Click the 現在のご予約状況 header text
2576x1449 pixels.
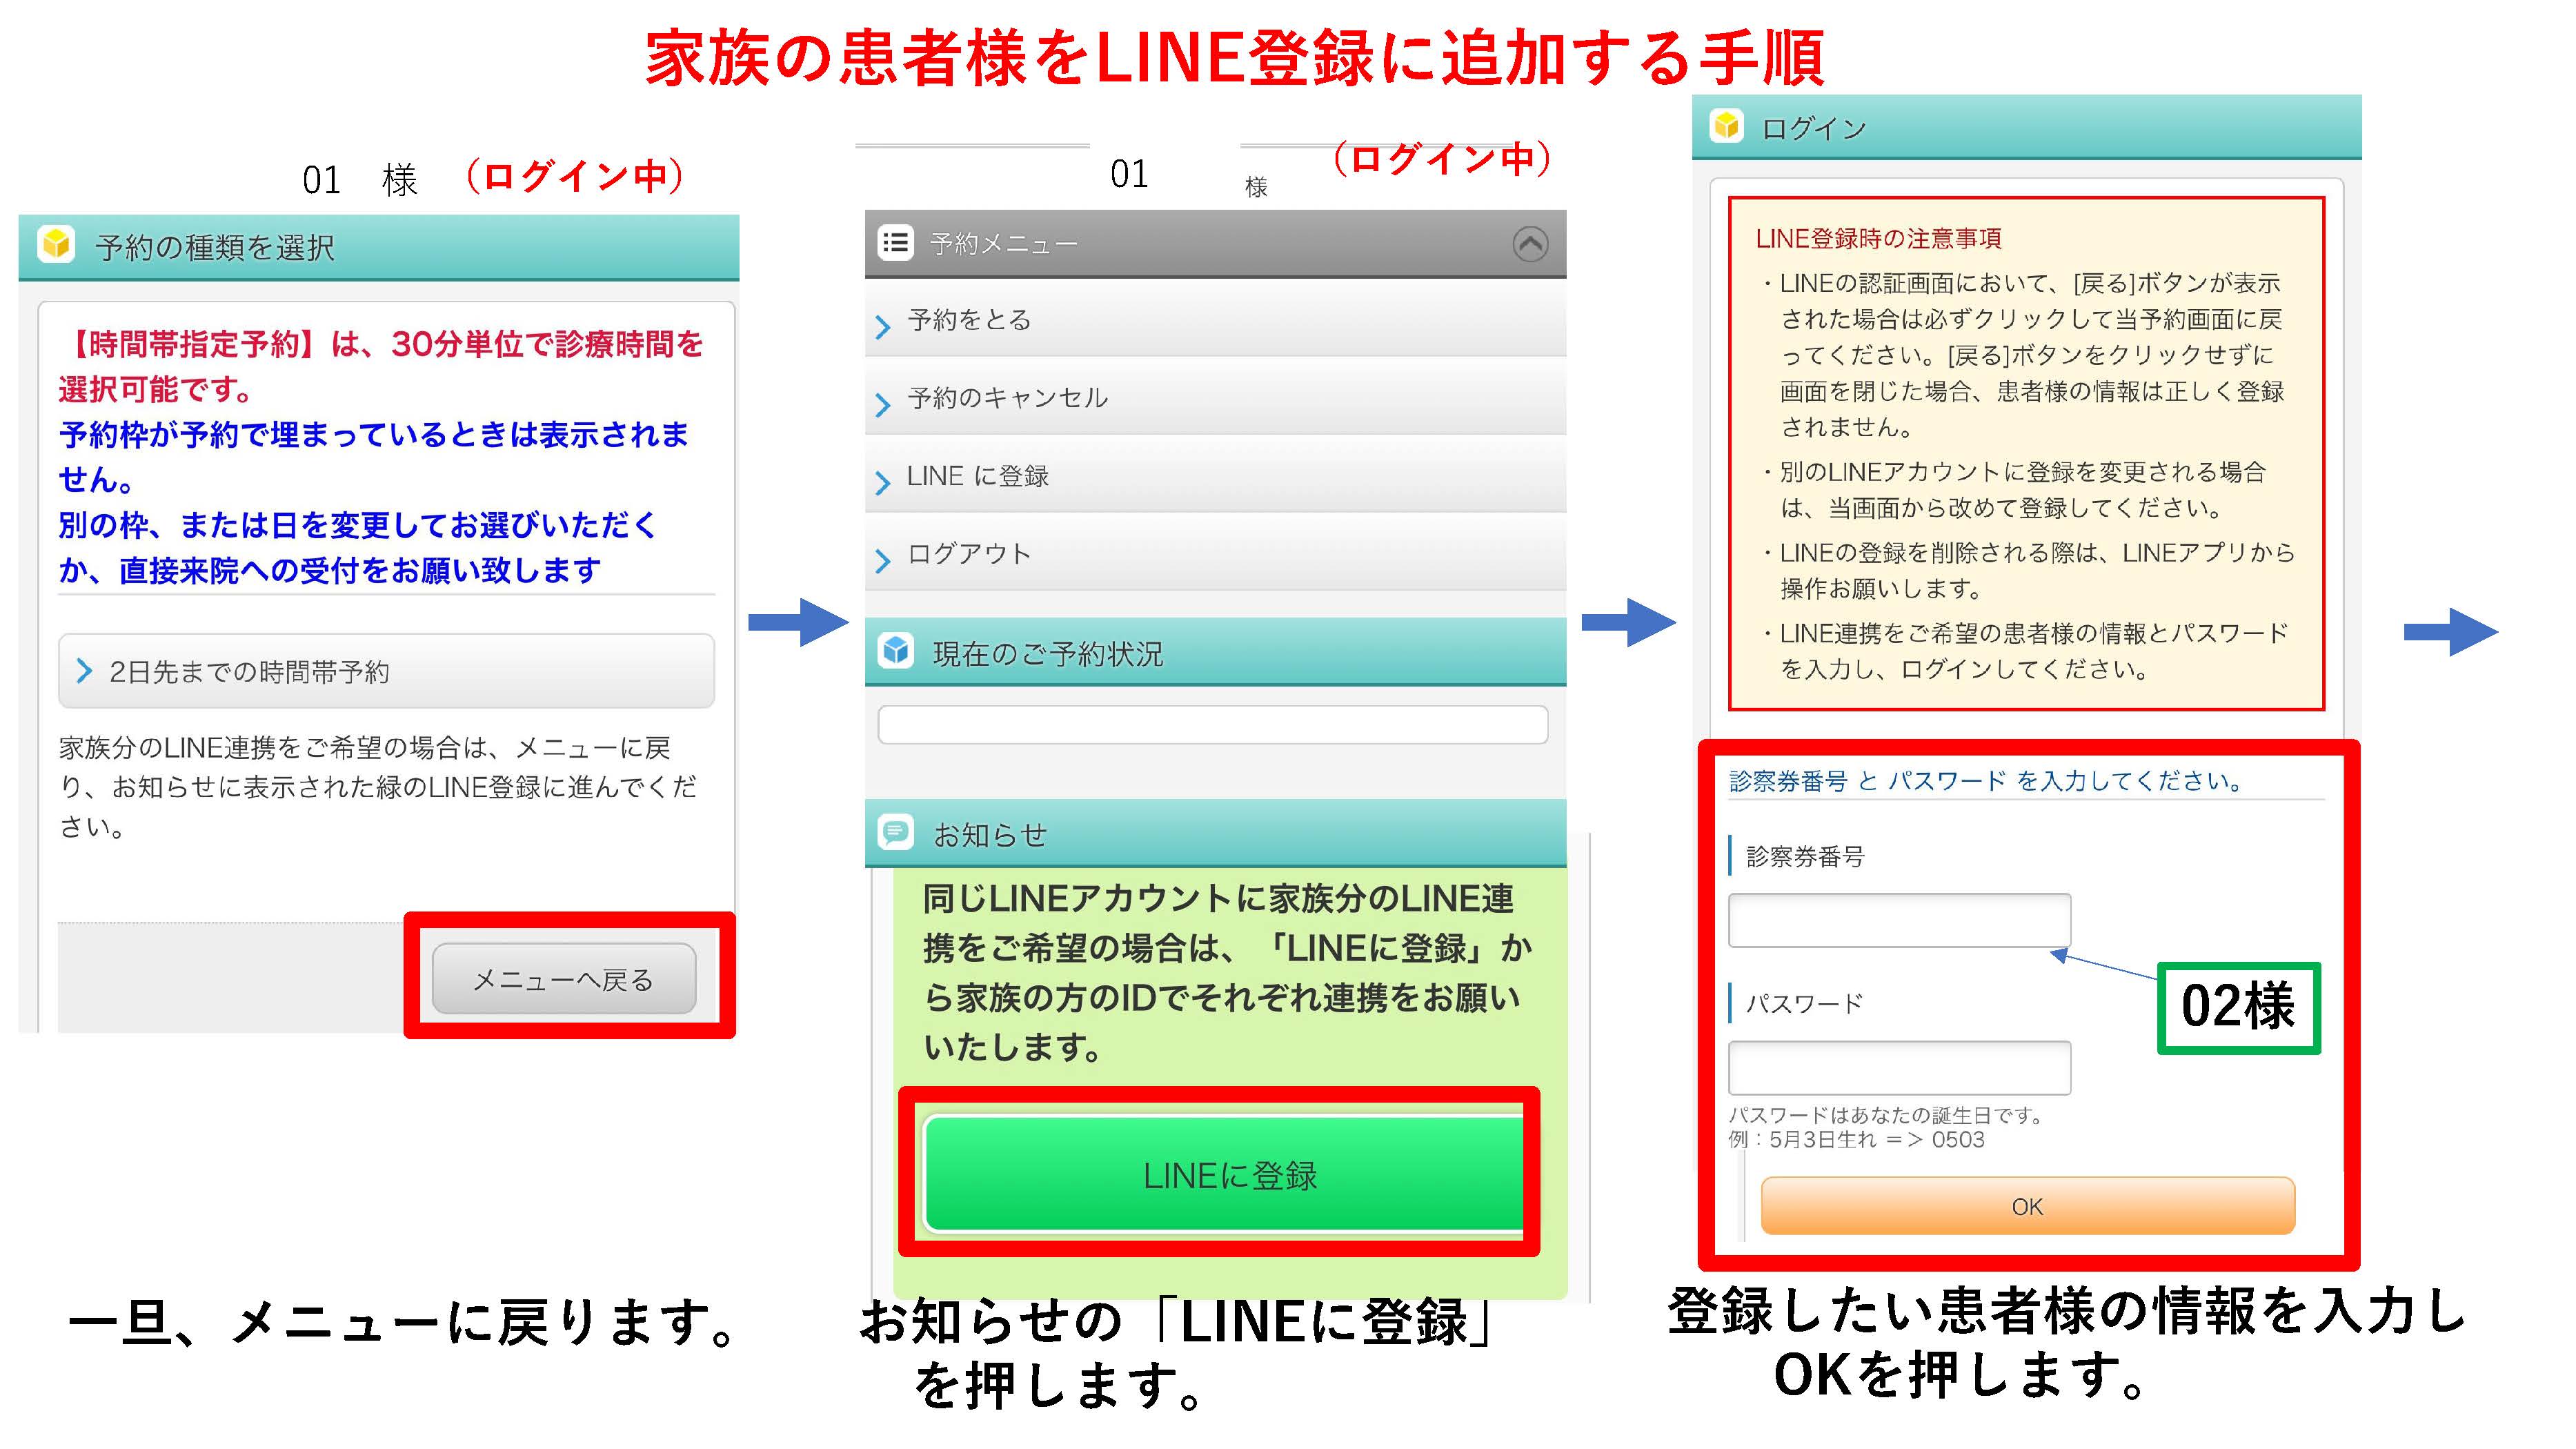tap(1048, 654)
